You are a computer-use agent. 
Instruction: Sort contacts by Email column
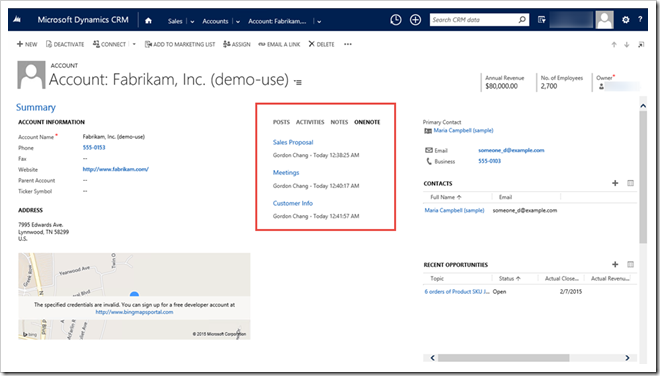[505, 197]
